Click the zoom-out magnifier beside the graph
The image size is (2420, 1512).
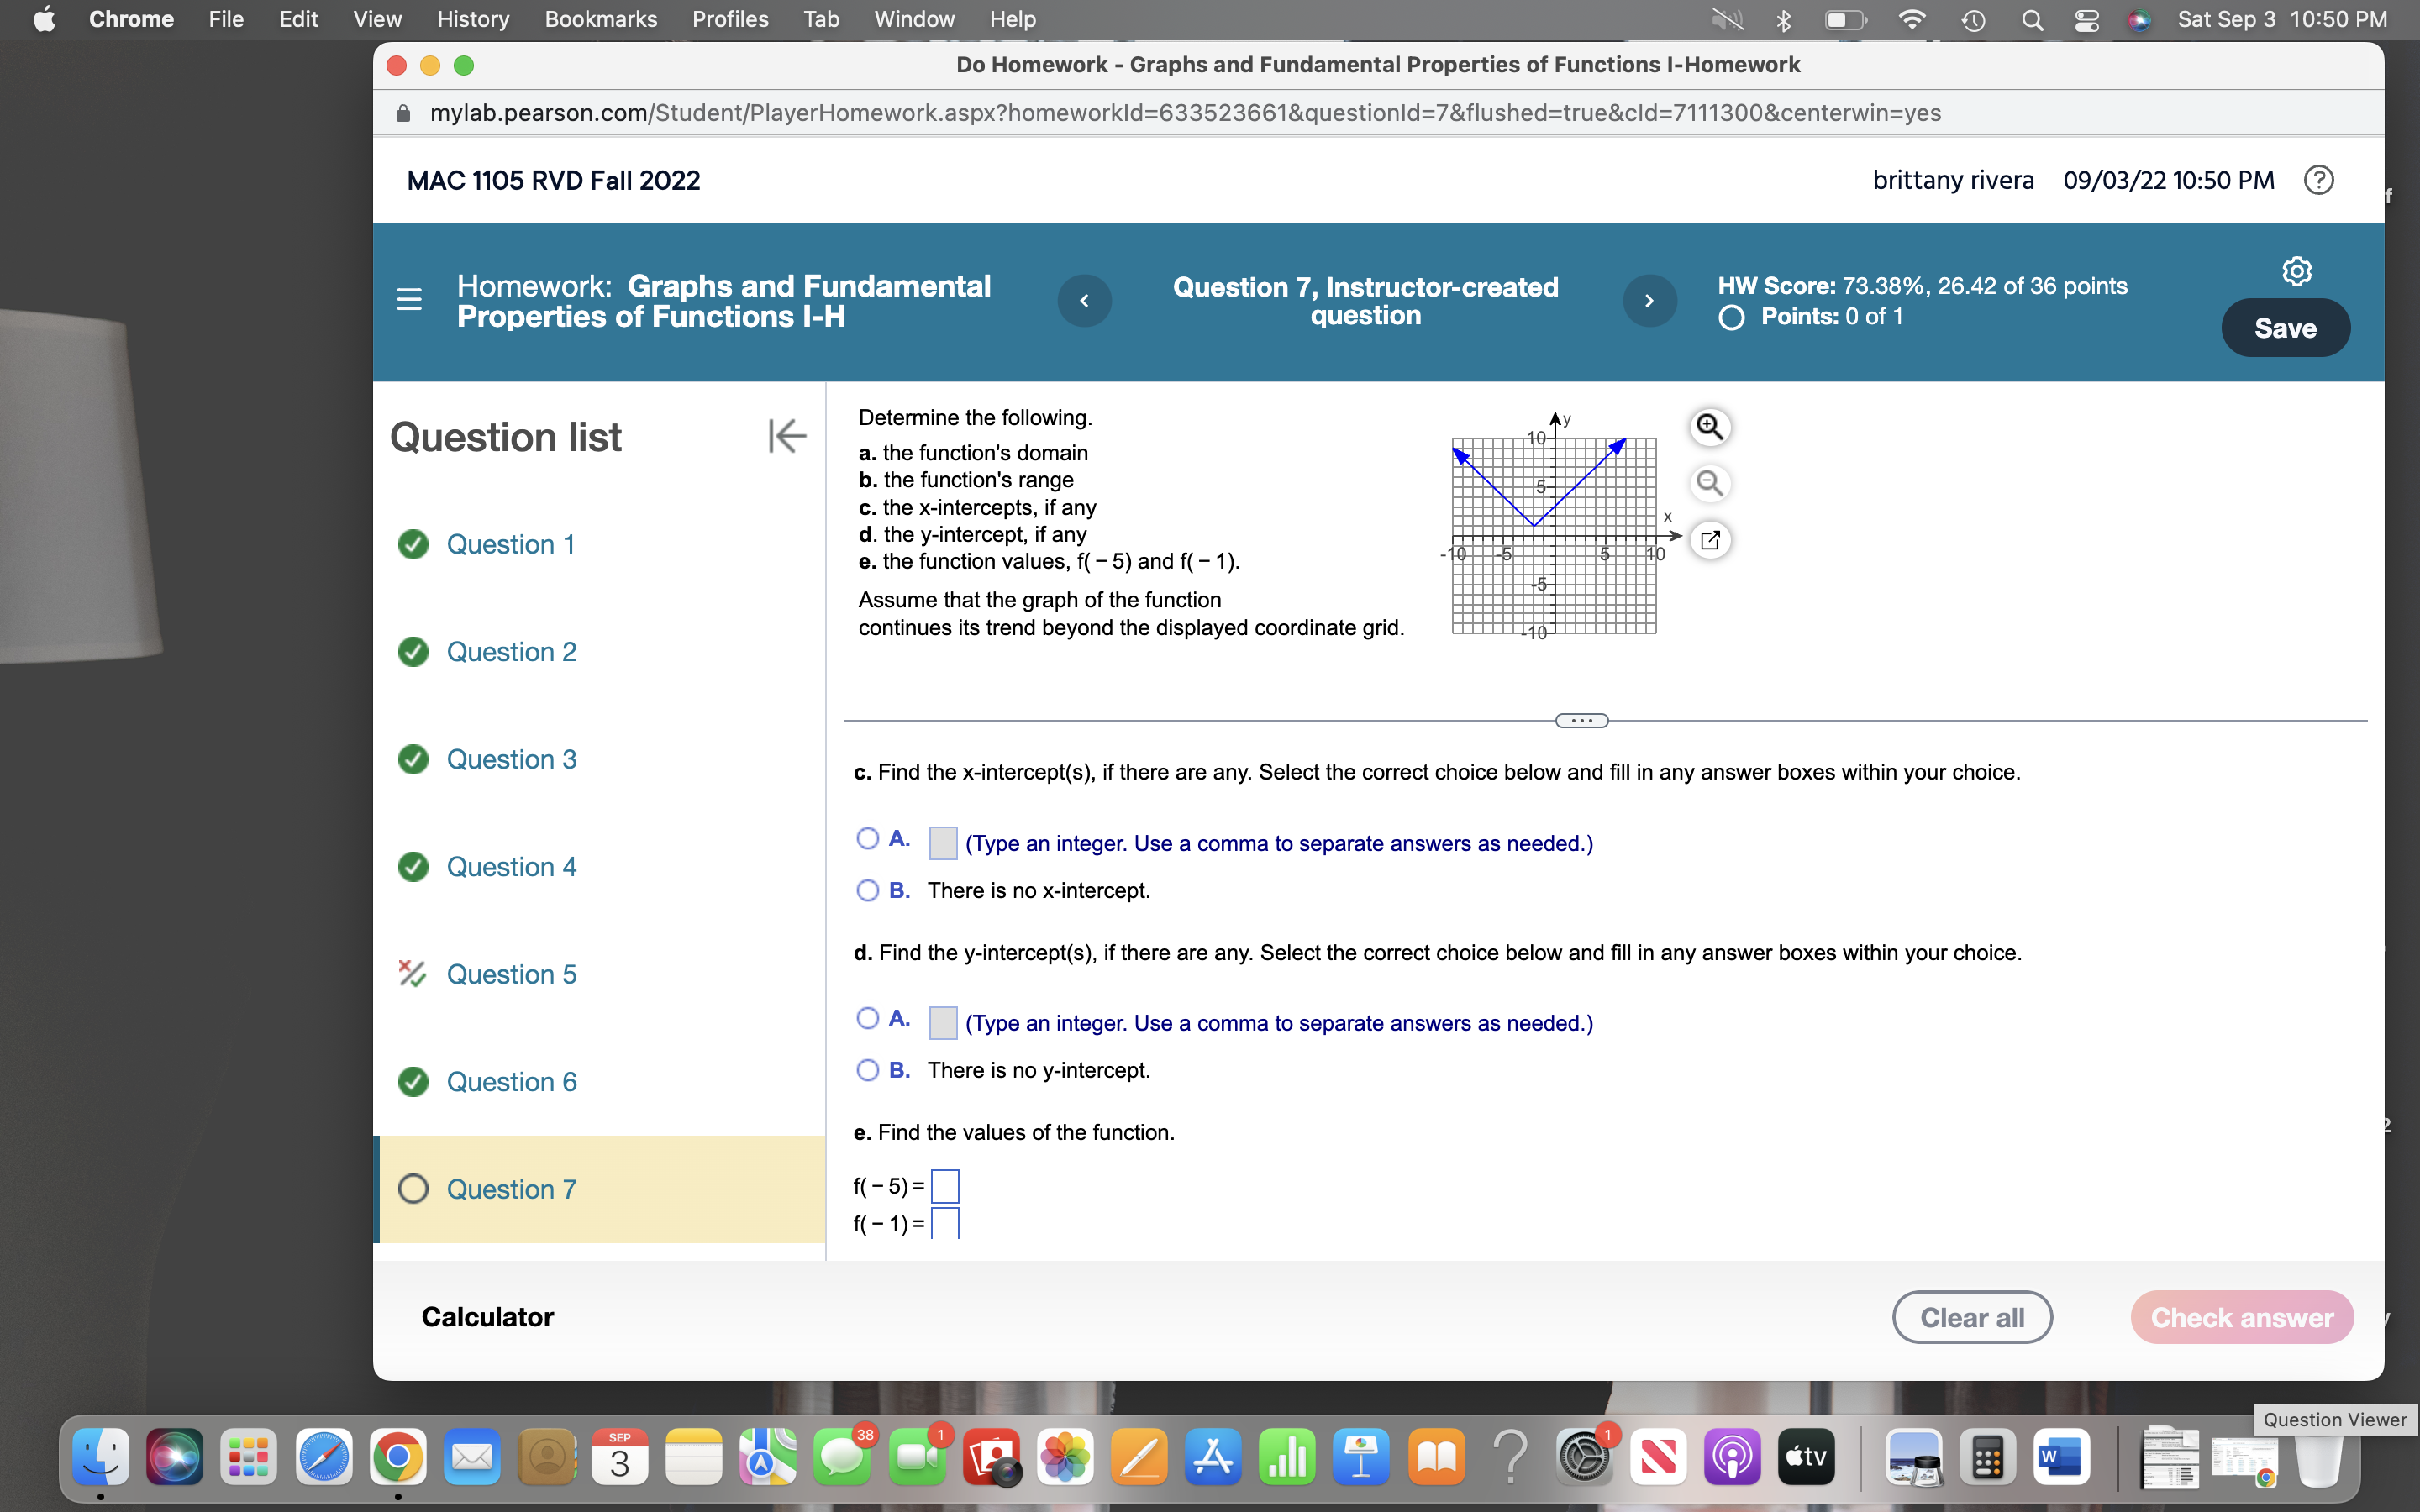pyautogui.click(x=1710, y=484)
